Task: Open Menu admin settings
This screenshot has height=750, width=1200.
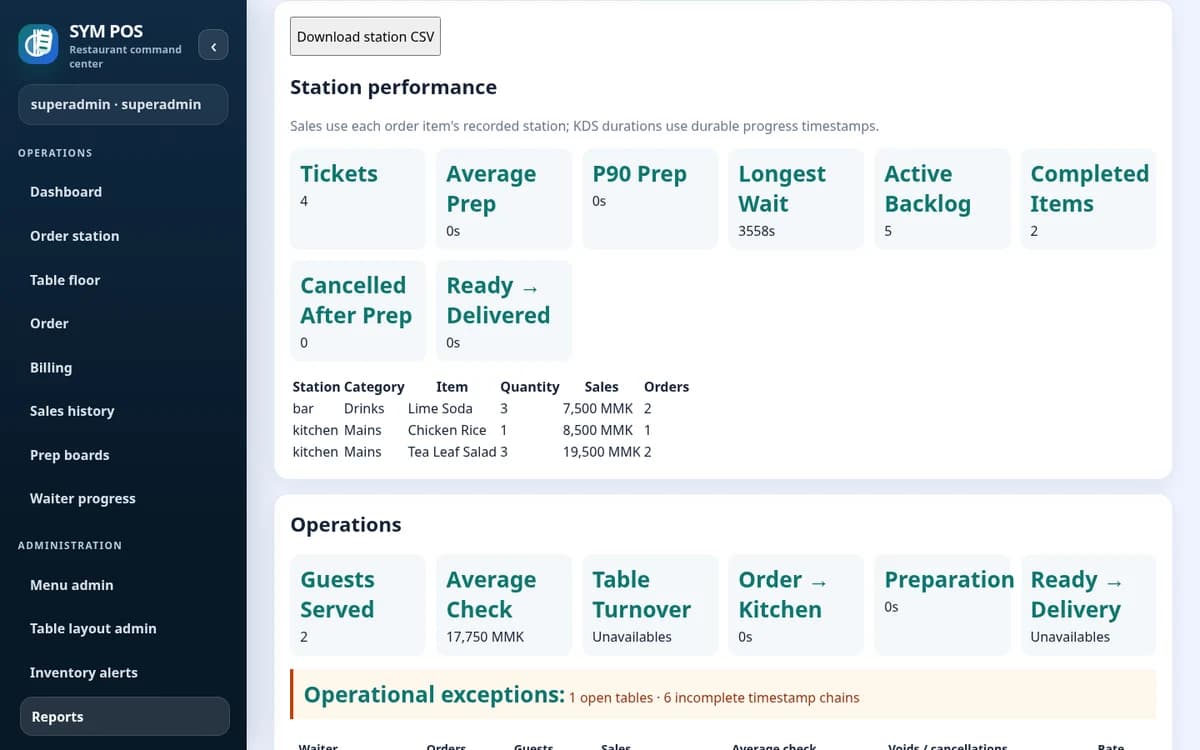Action: [124, 585]
